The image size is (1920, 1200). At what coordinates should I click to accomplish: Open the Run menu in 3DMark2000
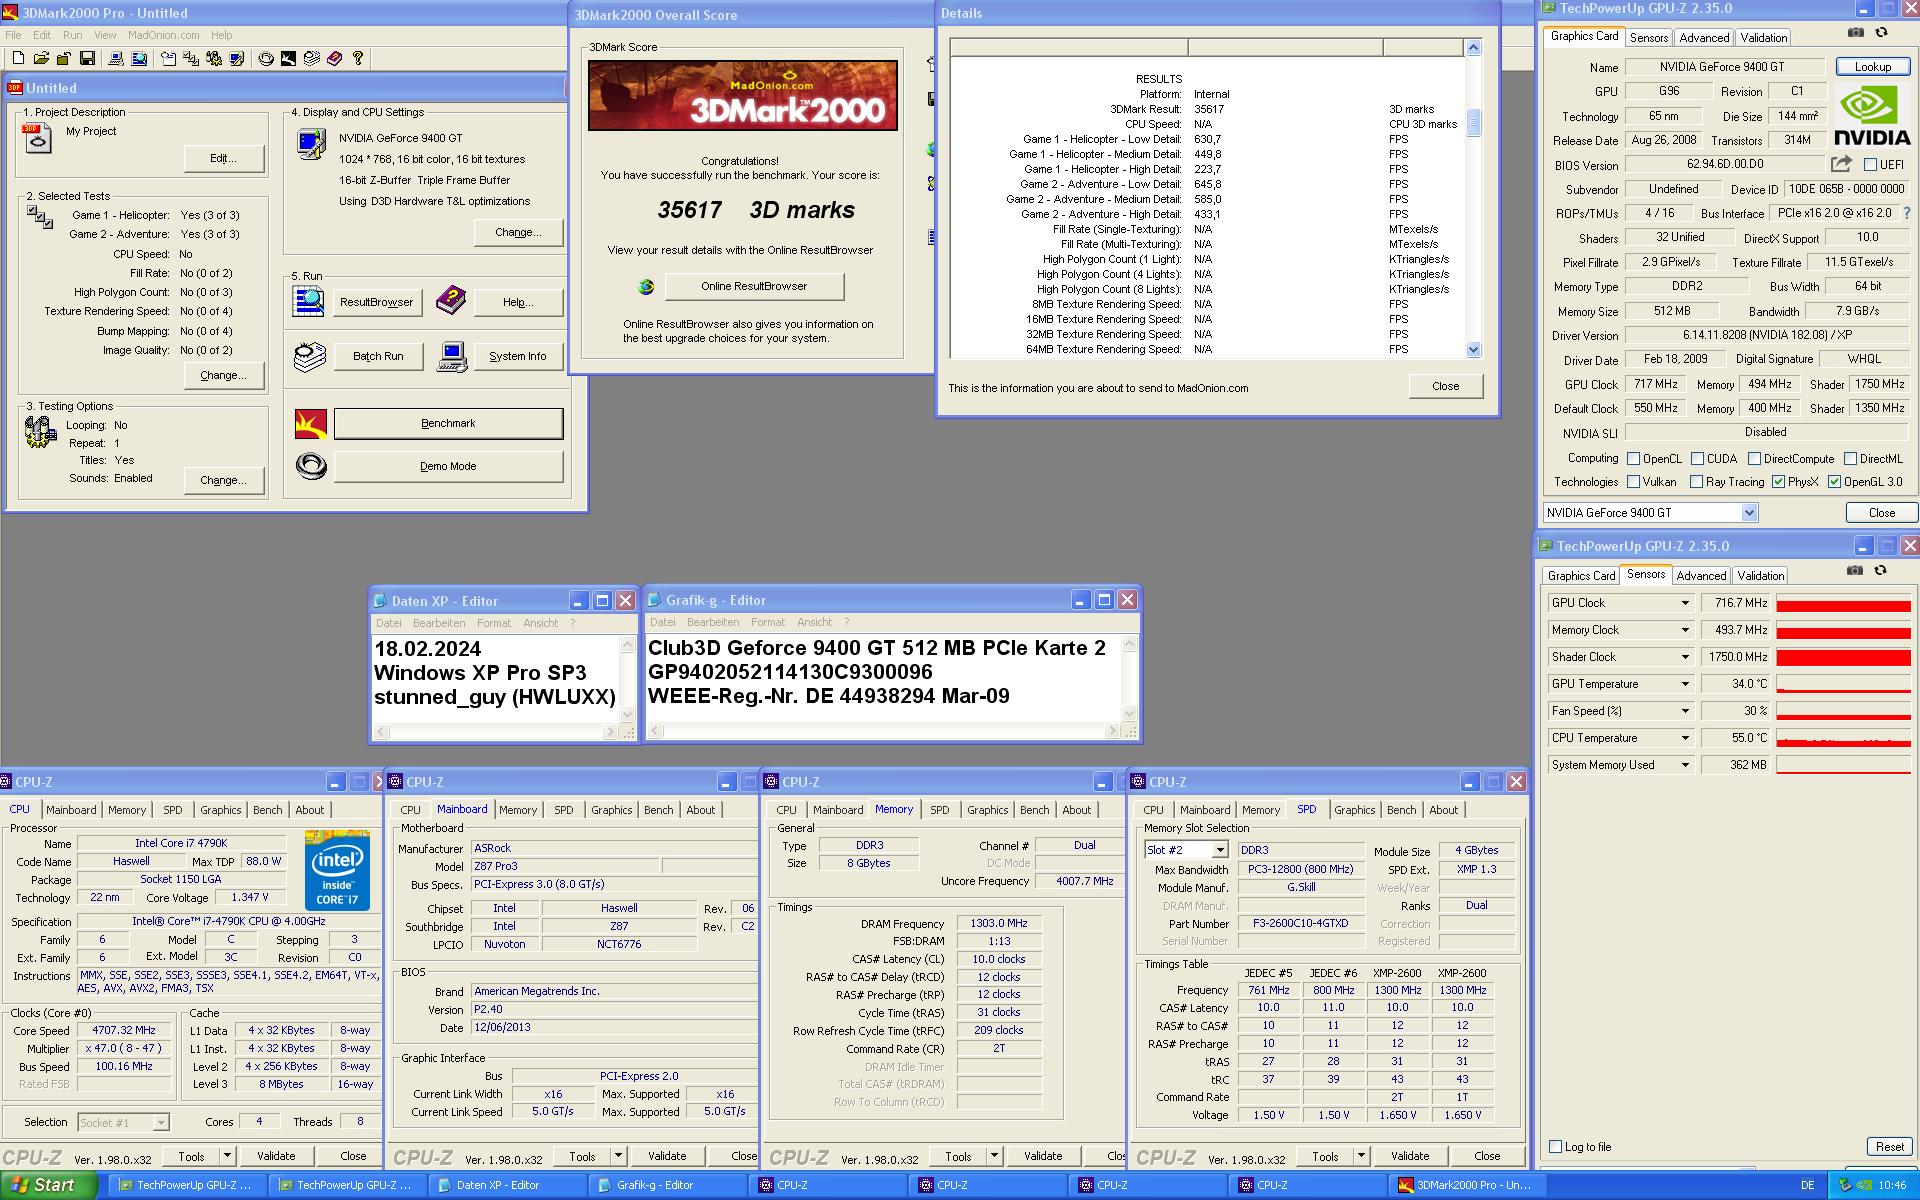73,35
